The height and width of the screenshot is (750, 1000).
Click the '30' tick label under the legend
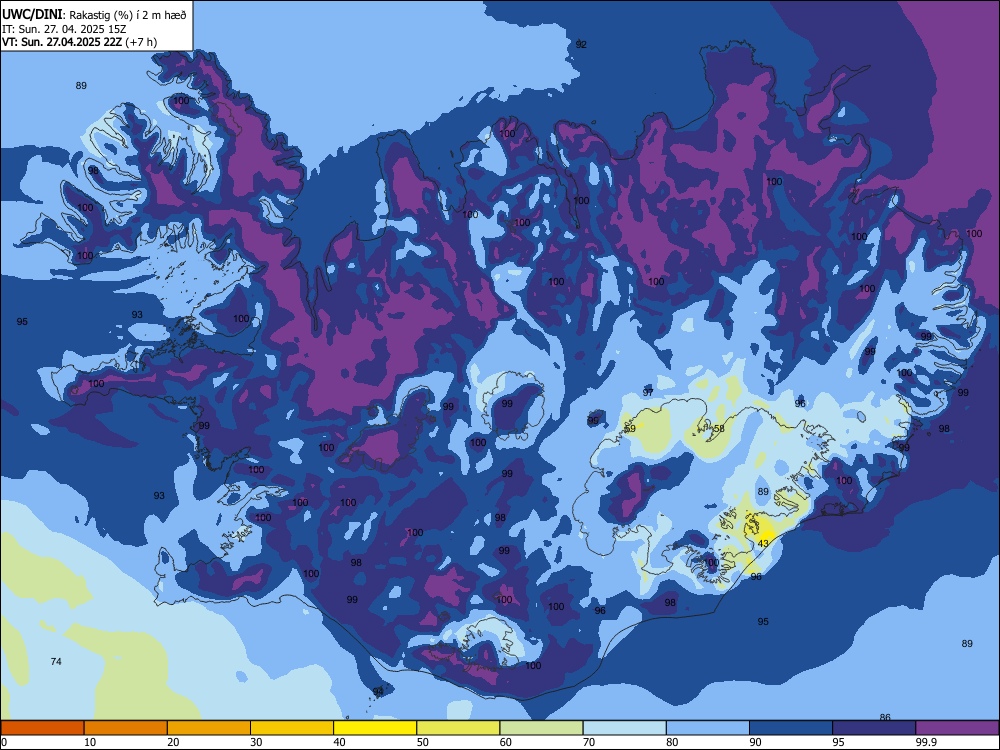(256, 742)
